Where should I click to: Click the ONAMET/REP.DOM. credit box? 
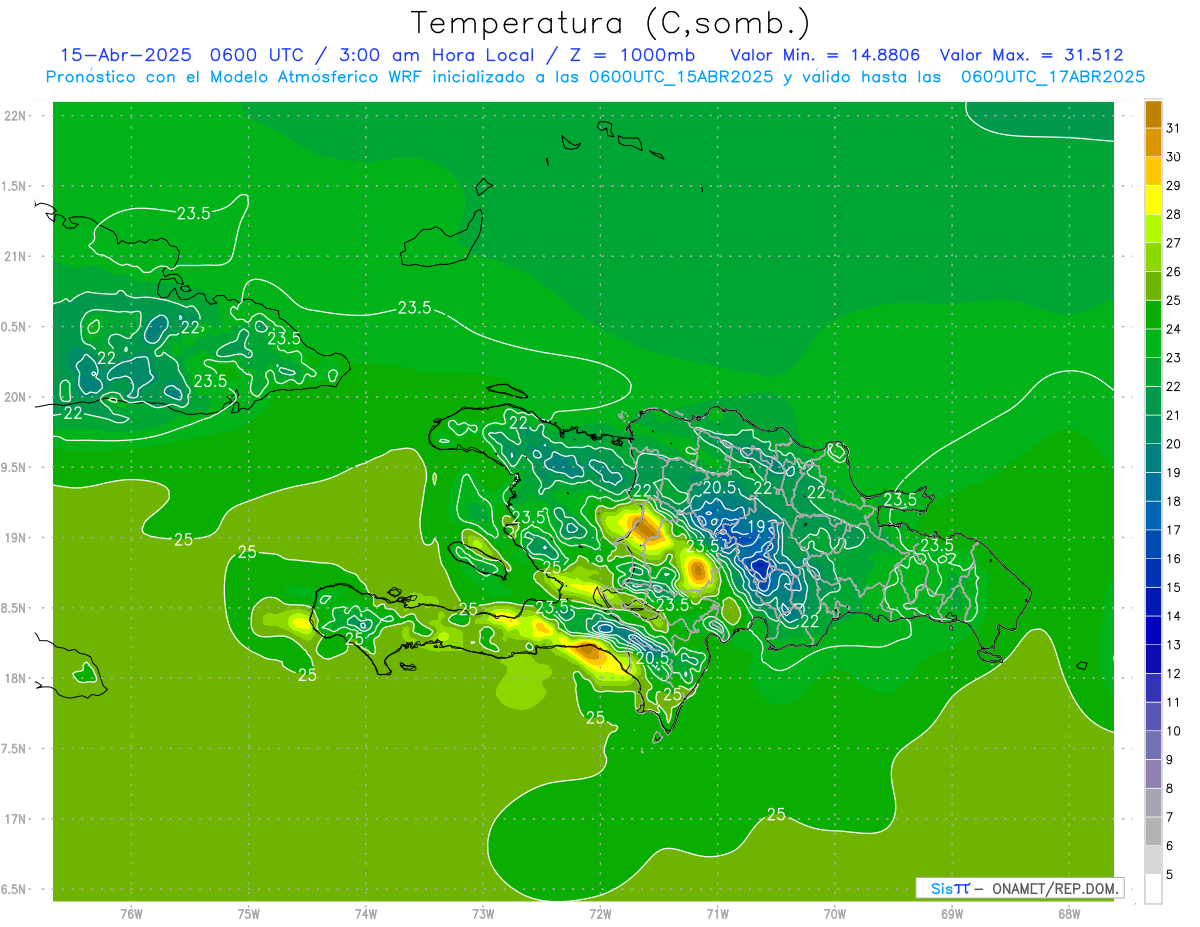coord(1019,888)
